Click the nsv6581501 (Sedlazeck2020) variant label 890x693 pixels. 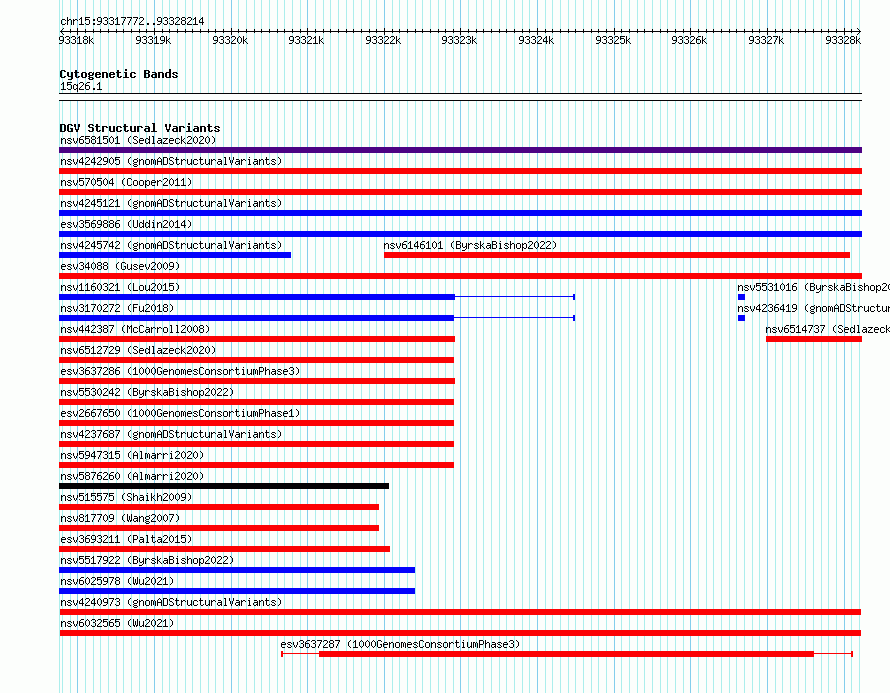(x=138, y=140)
